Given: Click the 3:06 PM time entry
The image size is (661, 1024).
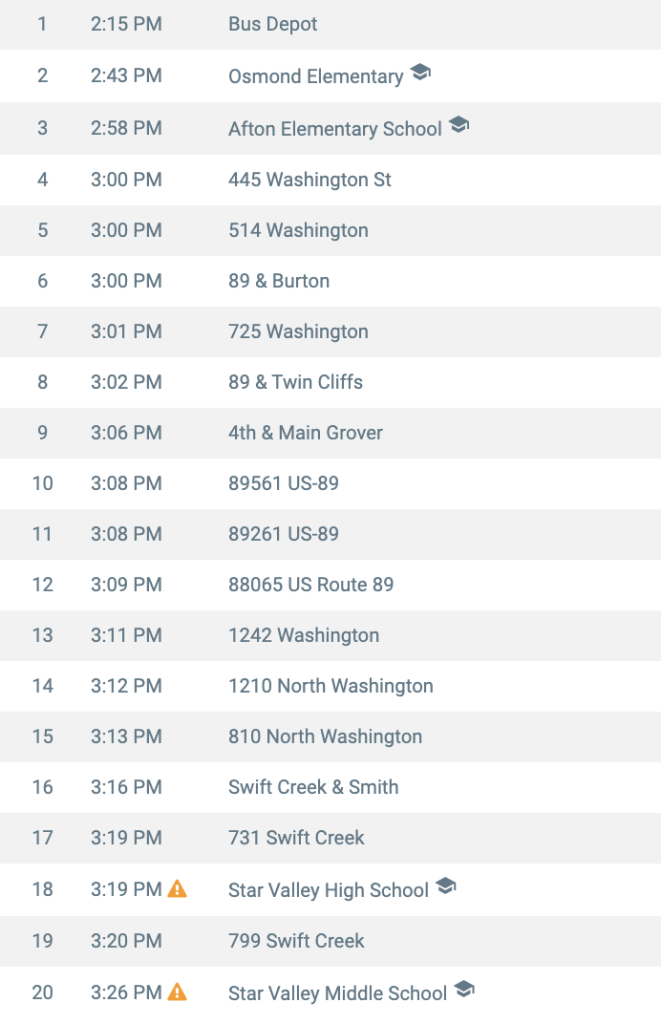Looking at the screenshot, I should (x=126, y=433).
